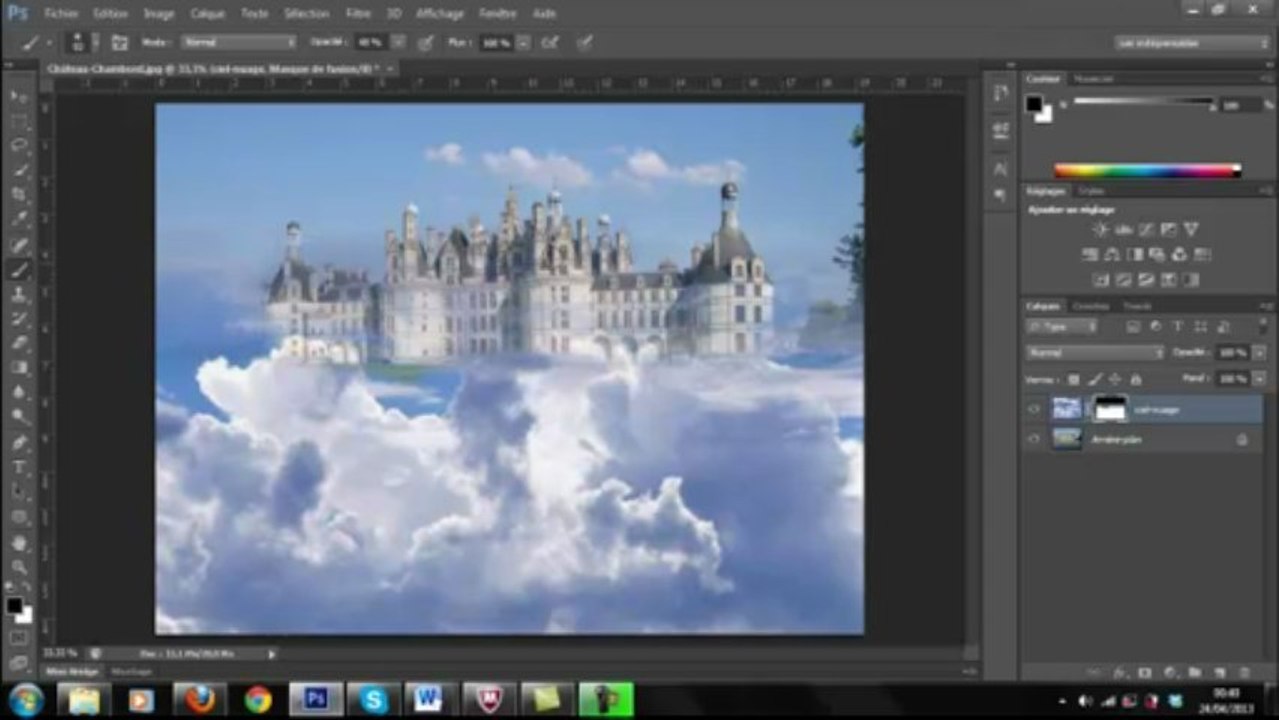
Task: Select the Pen tool
Action: (19, 442)
